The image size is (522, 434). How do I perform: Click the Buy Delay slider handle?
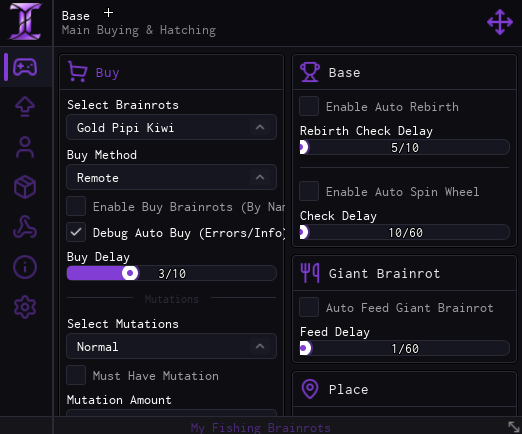pyautogui.click(x=130, y=273)
